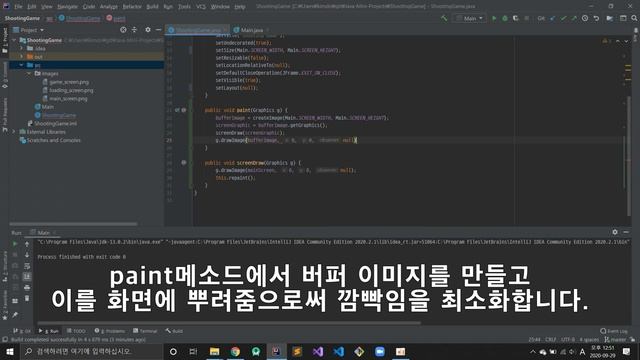This screenshot has width=640, height=360.
Task: Open the TODO tool window button
Action: tap(76, 331)
